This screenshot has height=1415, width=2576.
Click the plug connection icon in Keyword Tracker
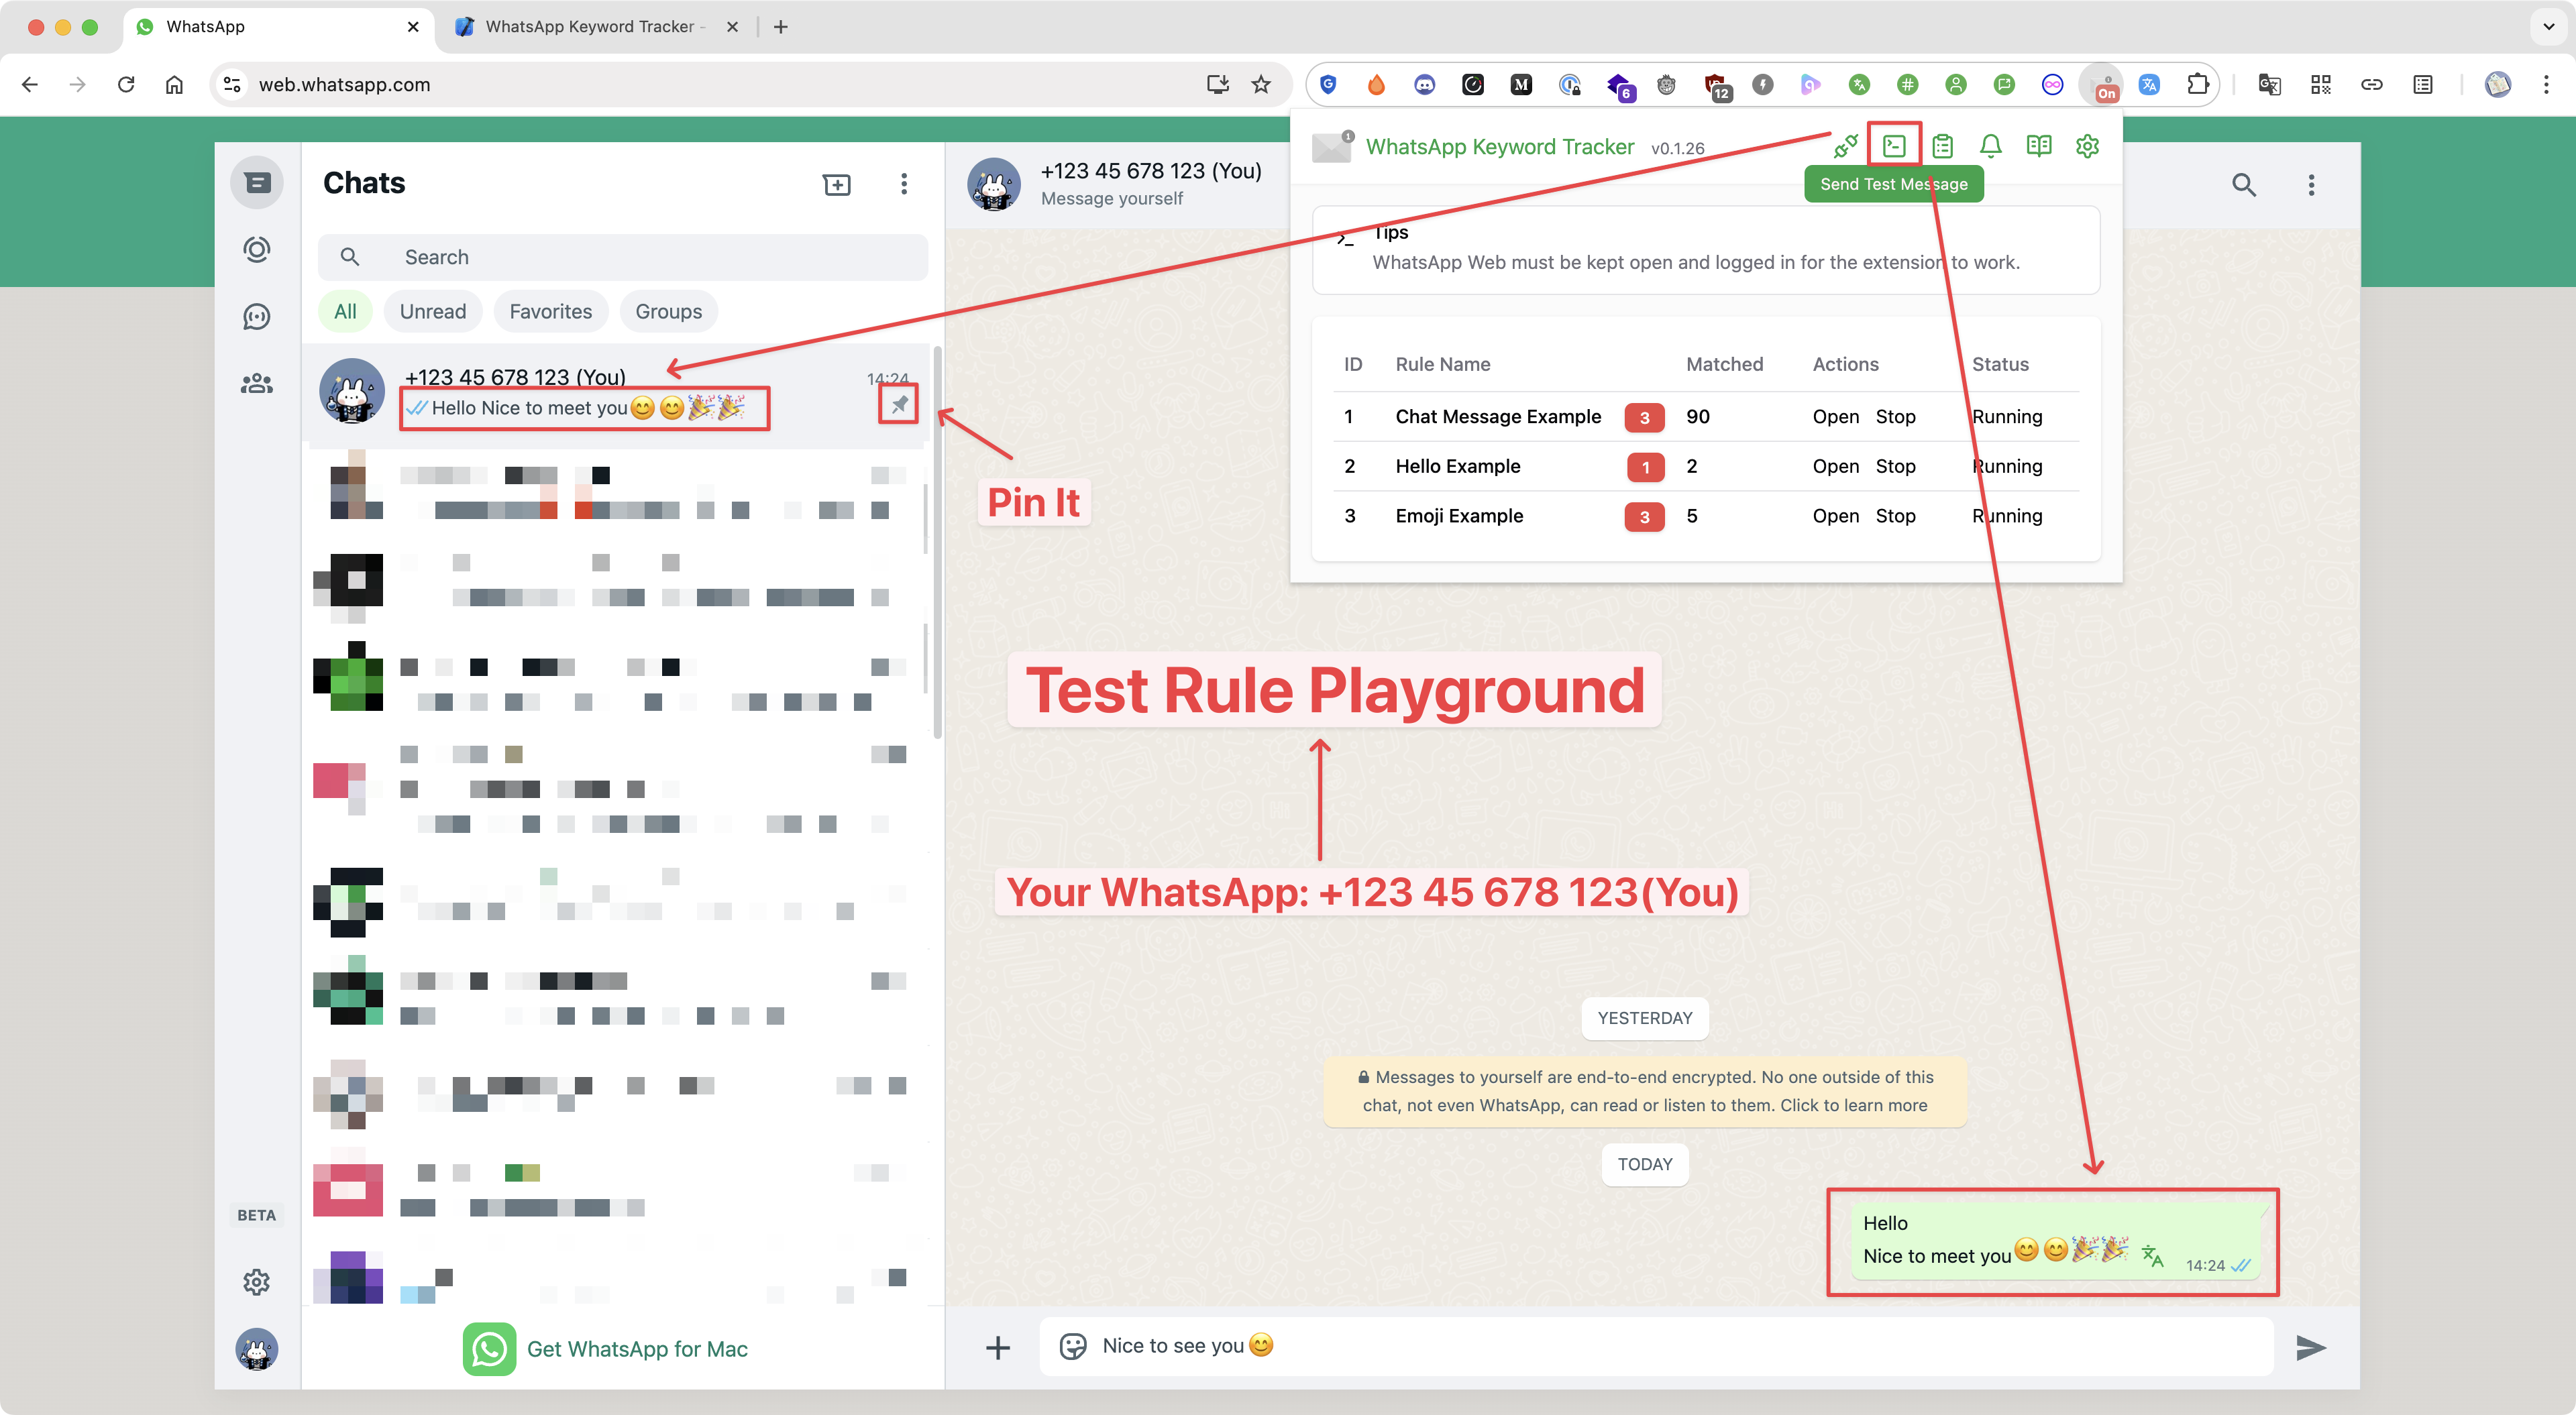coord(1845,146)
